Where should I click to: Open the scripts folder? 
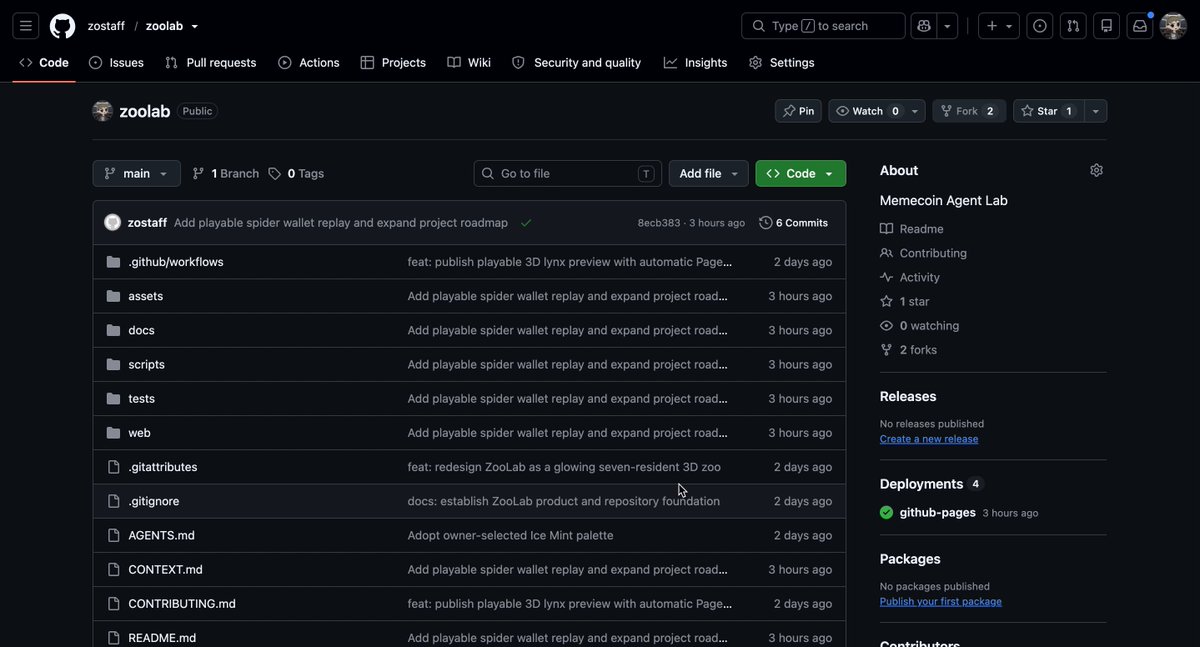[x=147, y=364]
